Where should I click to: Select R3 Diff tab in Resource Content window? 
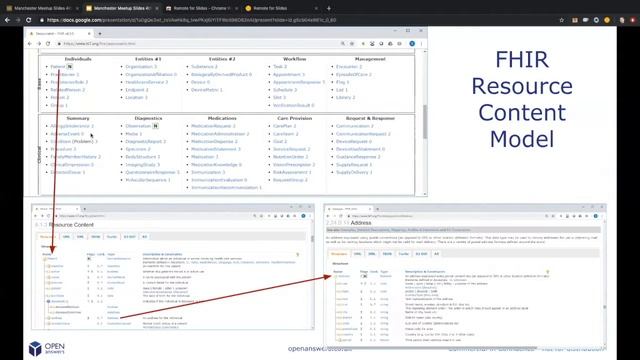point(129,237)
